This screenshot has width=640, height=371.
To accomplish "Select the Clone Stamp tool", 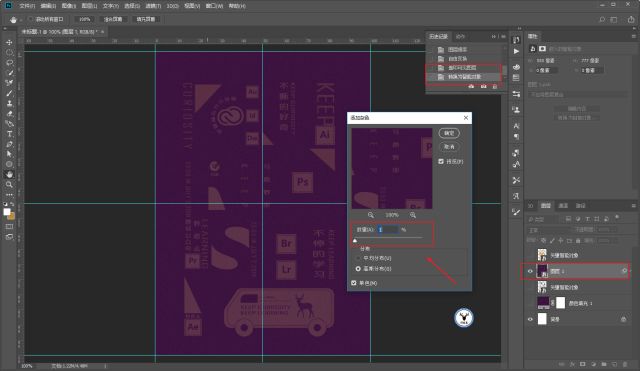I will click(x=9, y=104).
